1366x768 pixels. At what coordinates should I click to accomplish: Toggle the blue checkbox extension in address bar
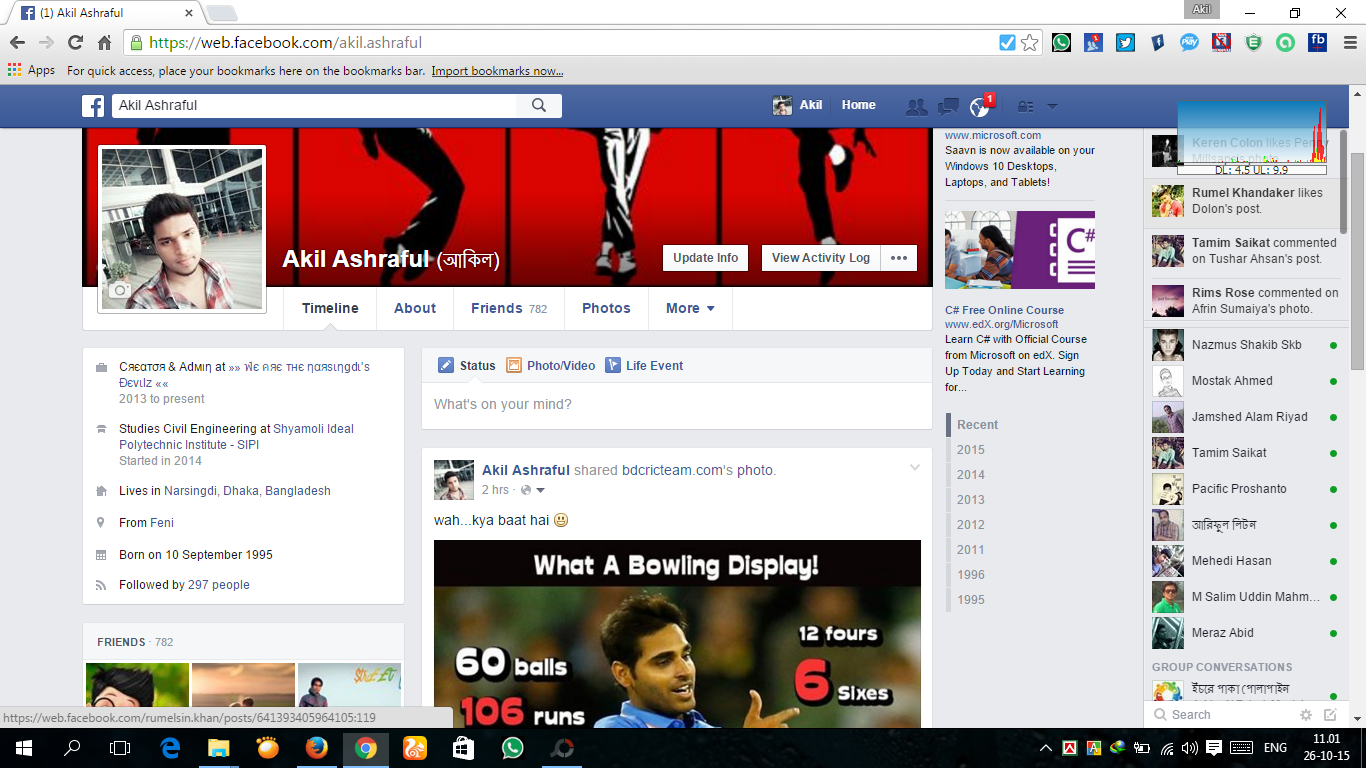(1007, 43)
